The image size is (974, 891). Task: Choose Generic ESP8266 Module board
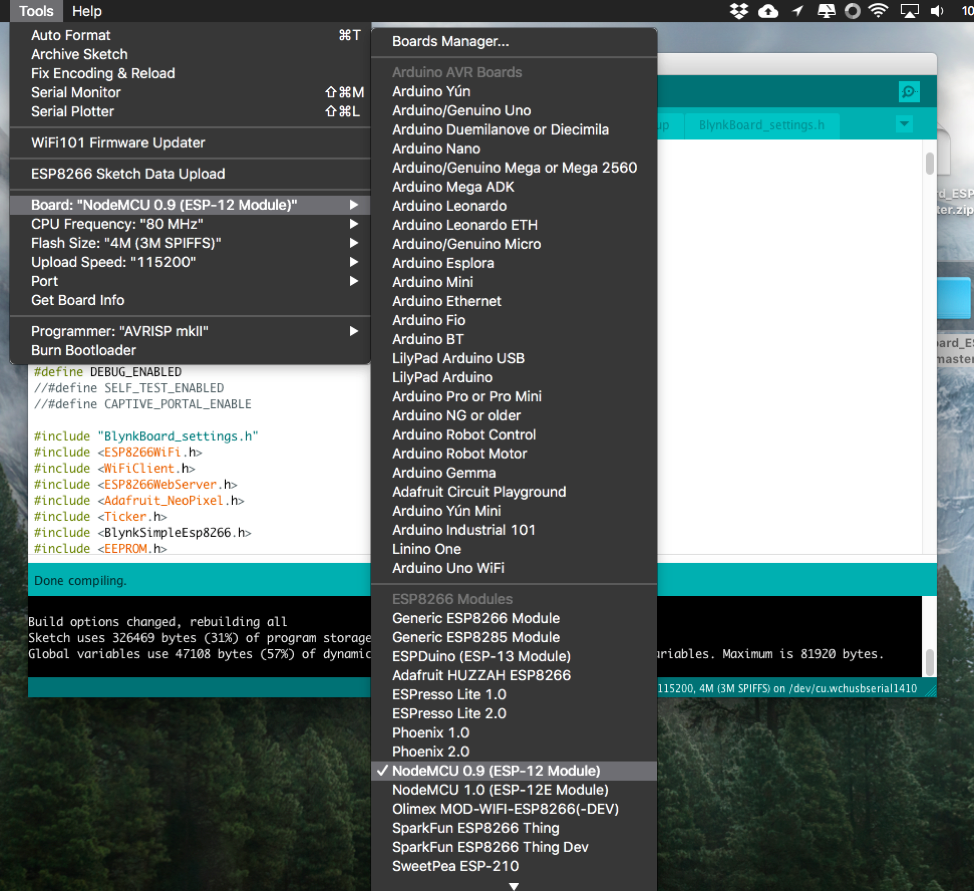pos(475,618)
